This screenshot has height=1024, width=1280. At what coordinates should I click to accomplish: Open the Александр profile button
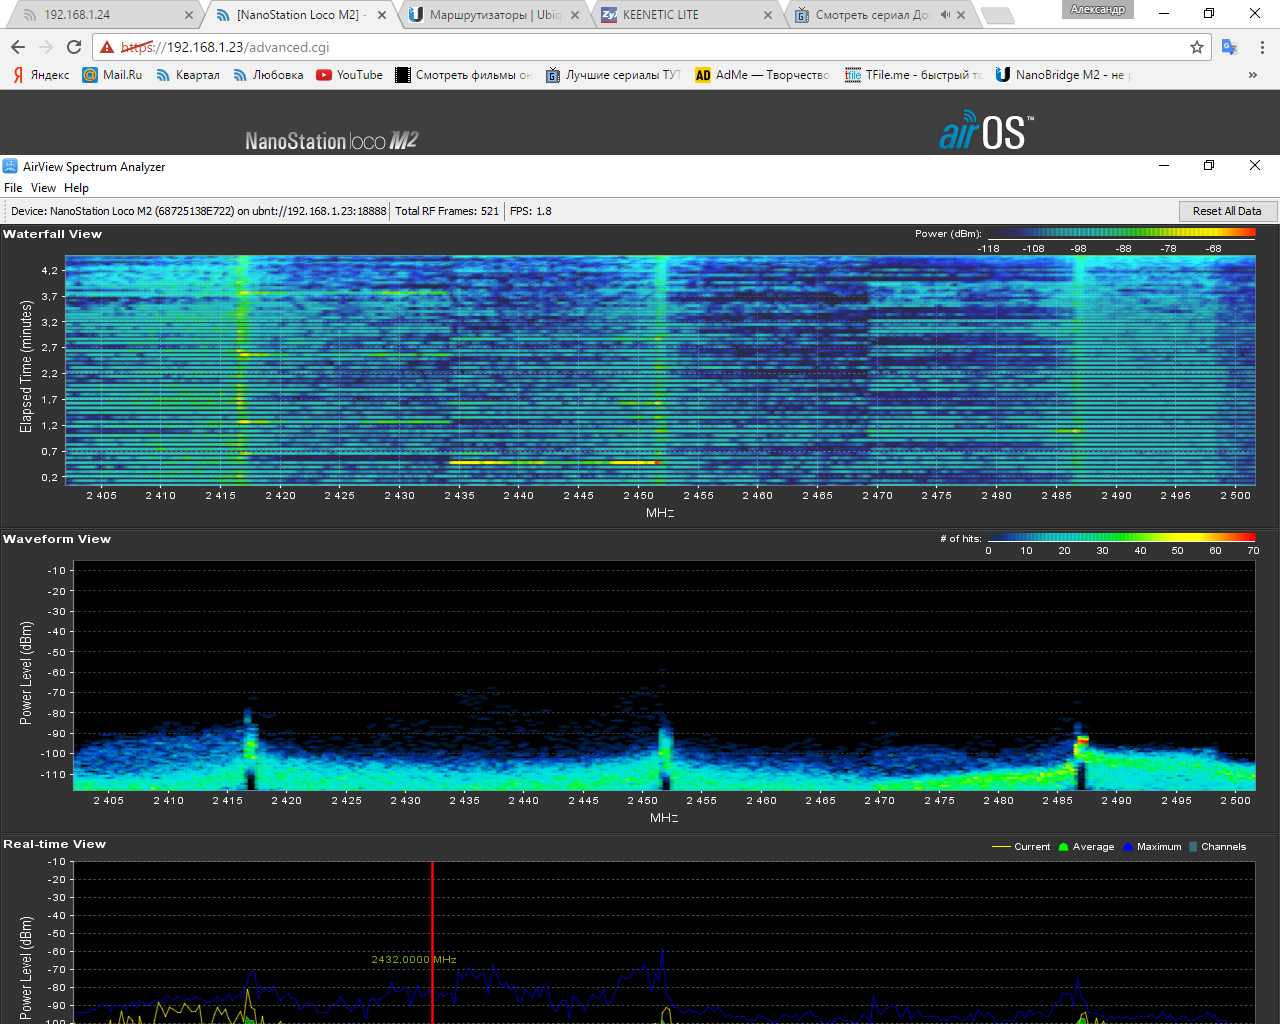pyautogui.click(x=1098, y=9)
